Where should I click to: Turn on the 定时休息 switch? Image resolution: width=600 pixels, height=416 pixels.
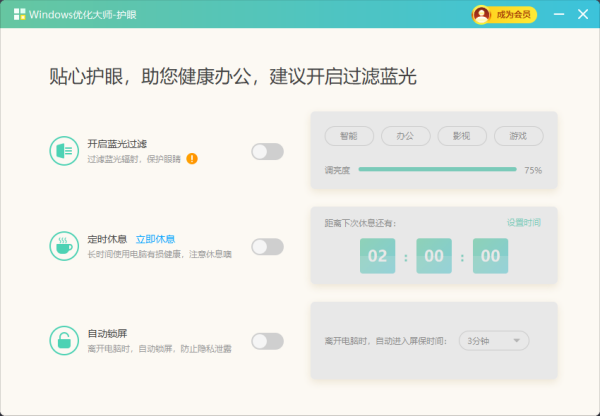(267, 246)
